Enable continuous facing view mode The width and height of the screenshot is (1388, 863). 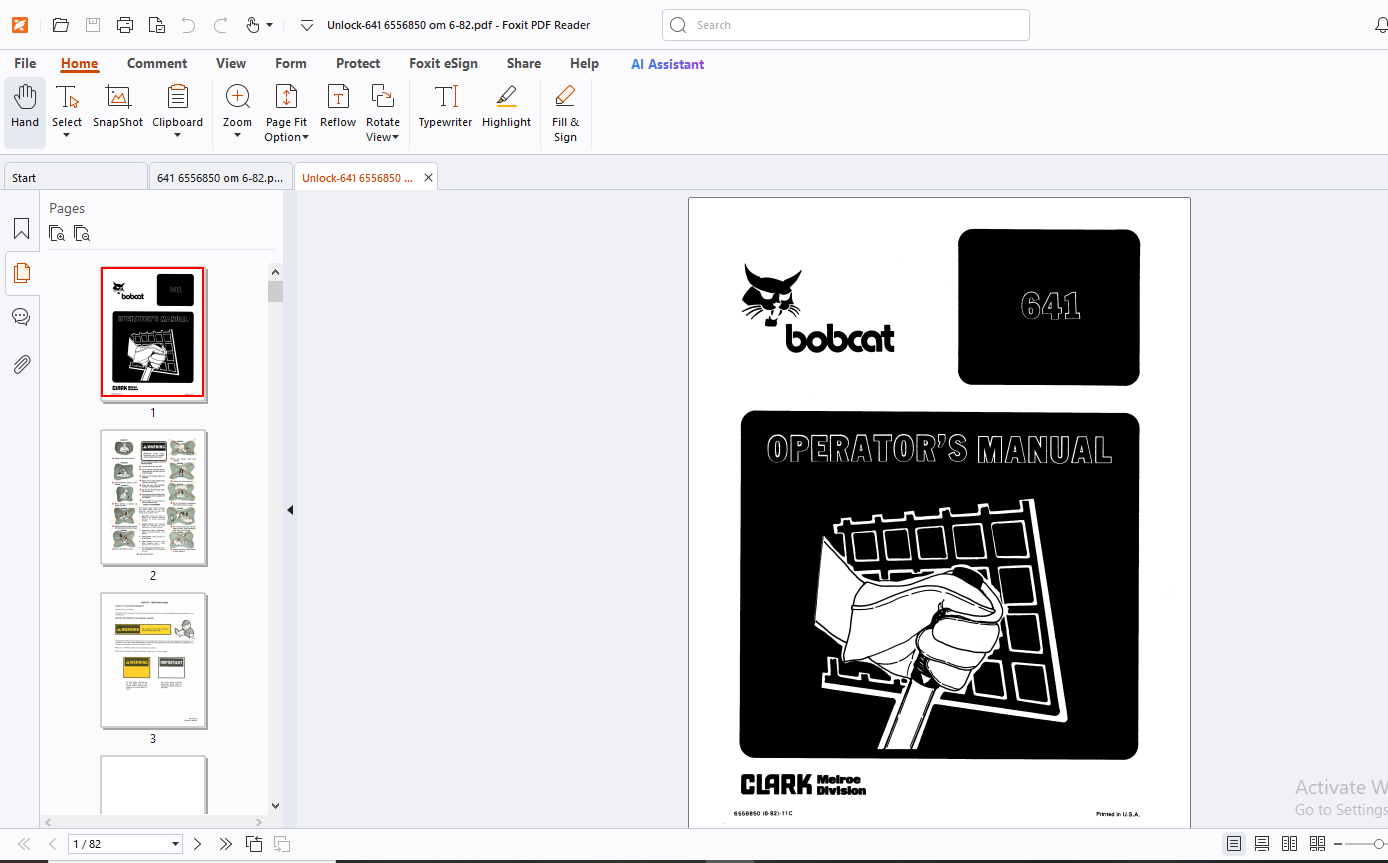tap(1318, 844)
